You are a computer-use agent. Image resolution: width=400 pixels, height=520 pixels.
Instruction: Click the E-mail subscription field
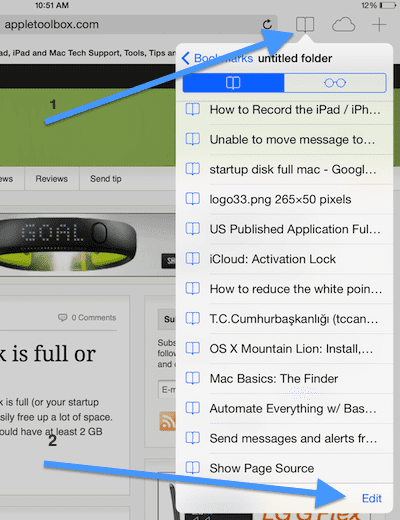point(167,389)
